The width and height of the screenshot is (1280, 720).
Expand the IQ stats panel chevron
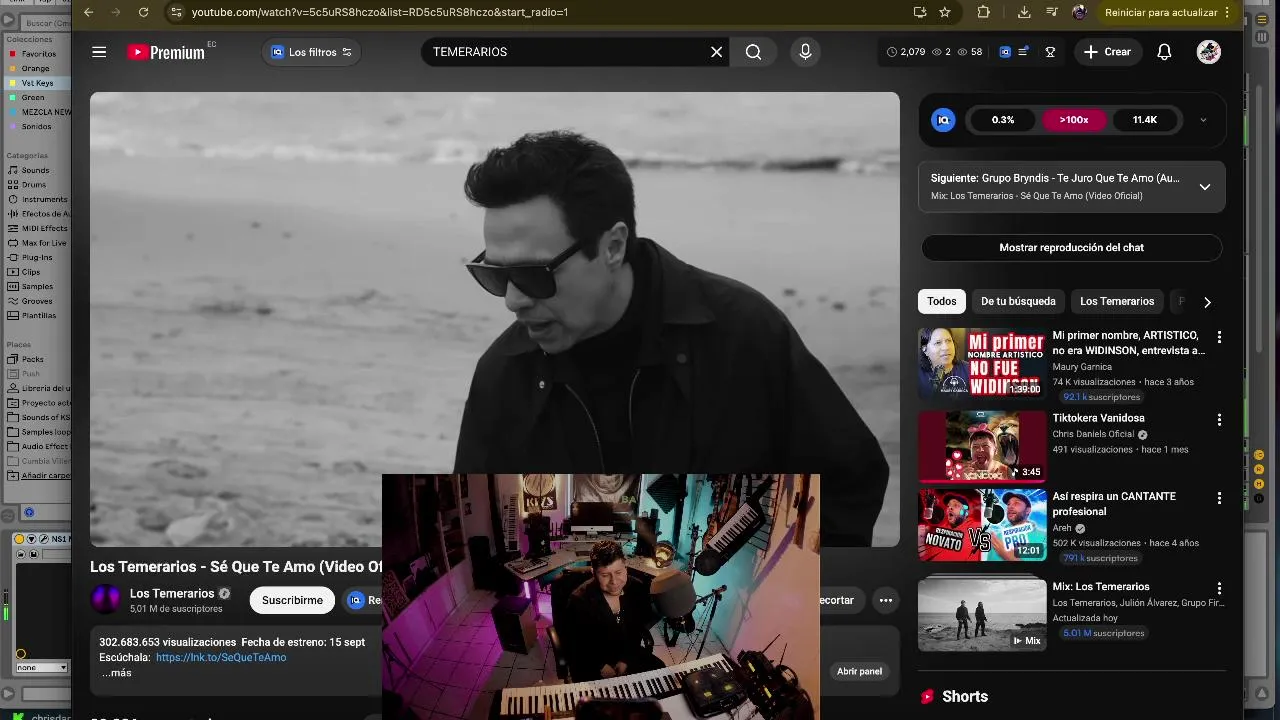coord(1203,120)
